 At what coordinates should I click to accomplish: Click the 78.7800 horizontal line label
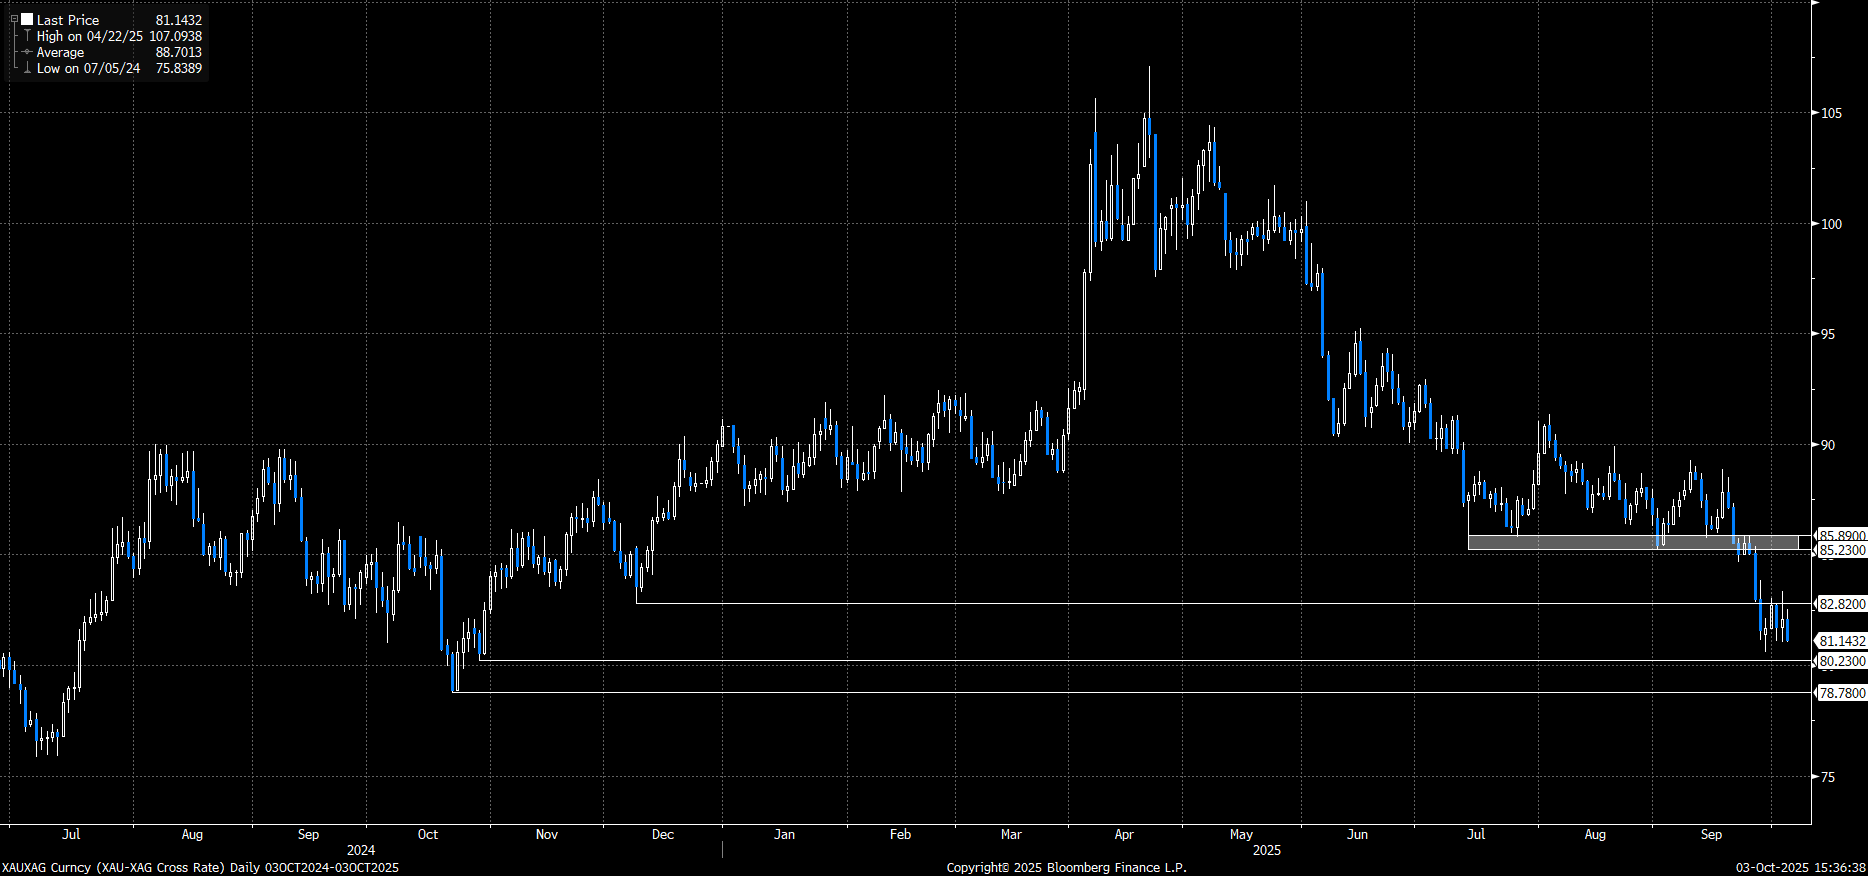click(x=1841, y=693)
